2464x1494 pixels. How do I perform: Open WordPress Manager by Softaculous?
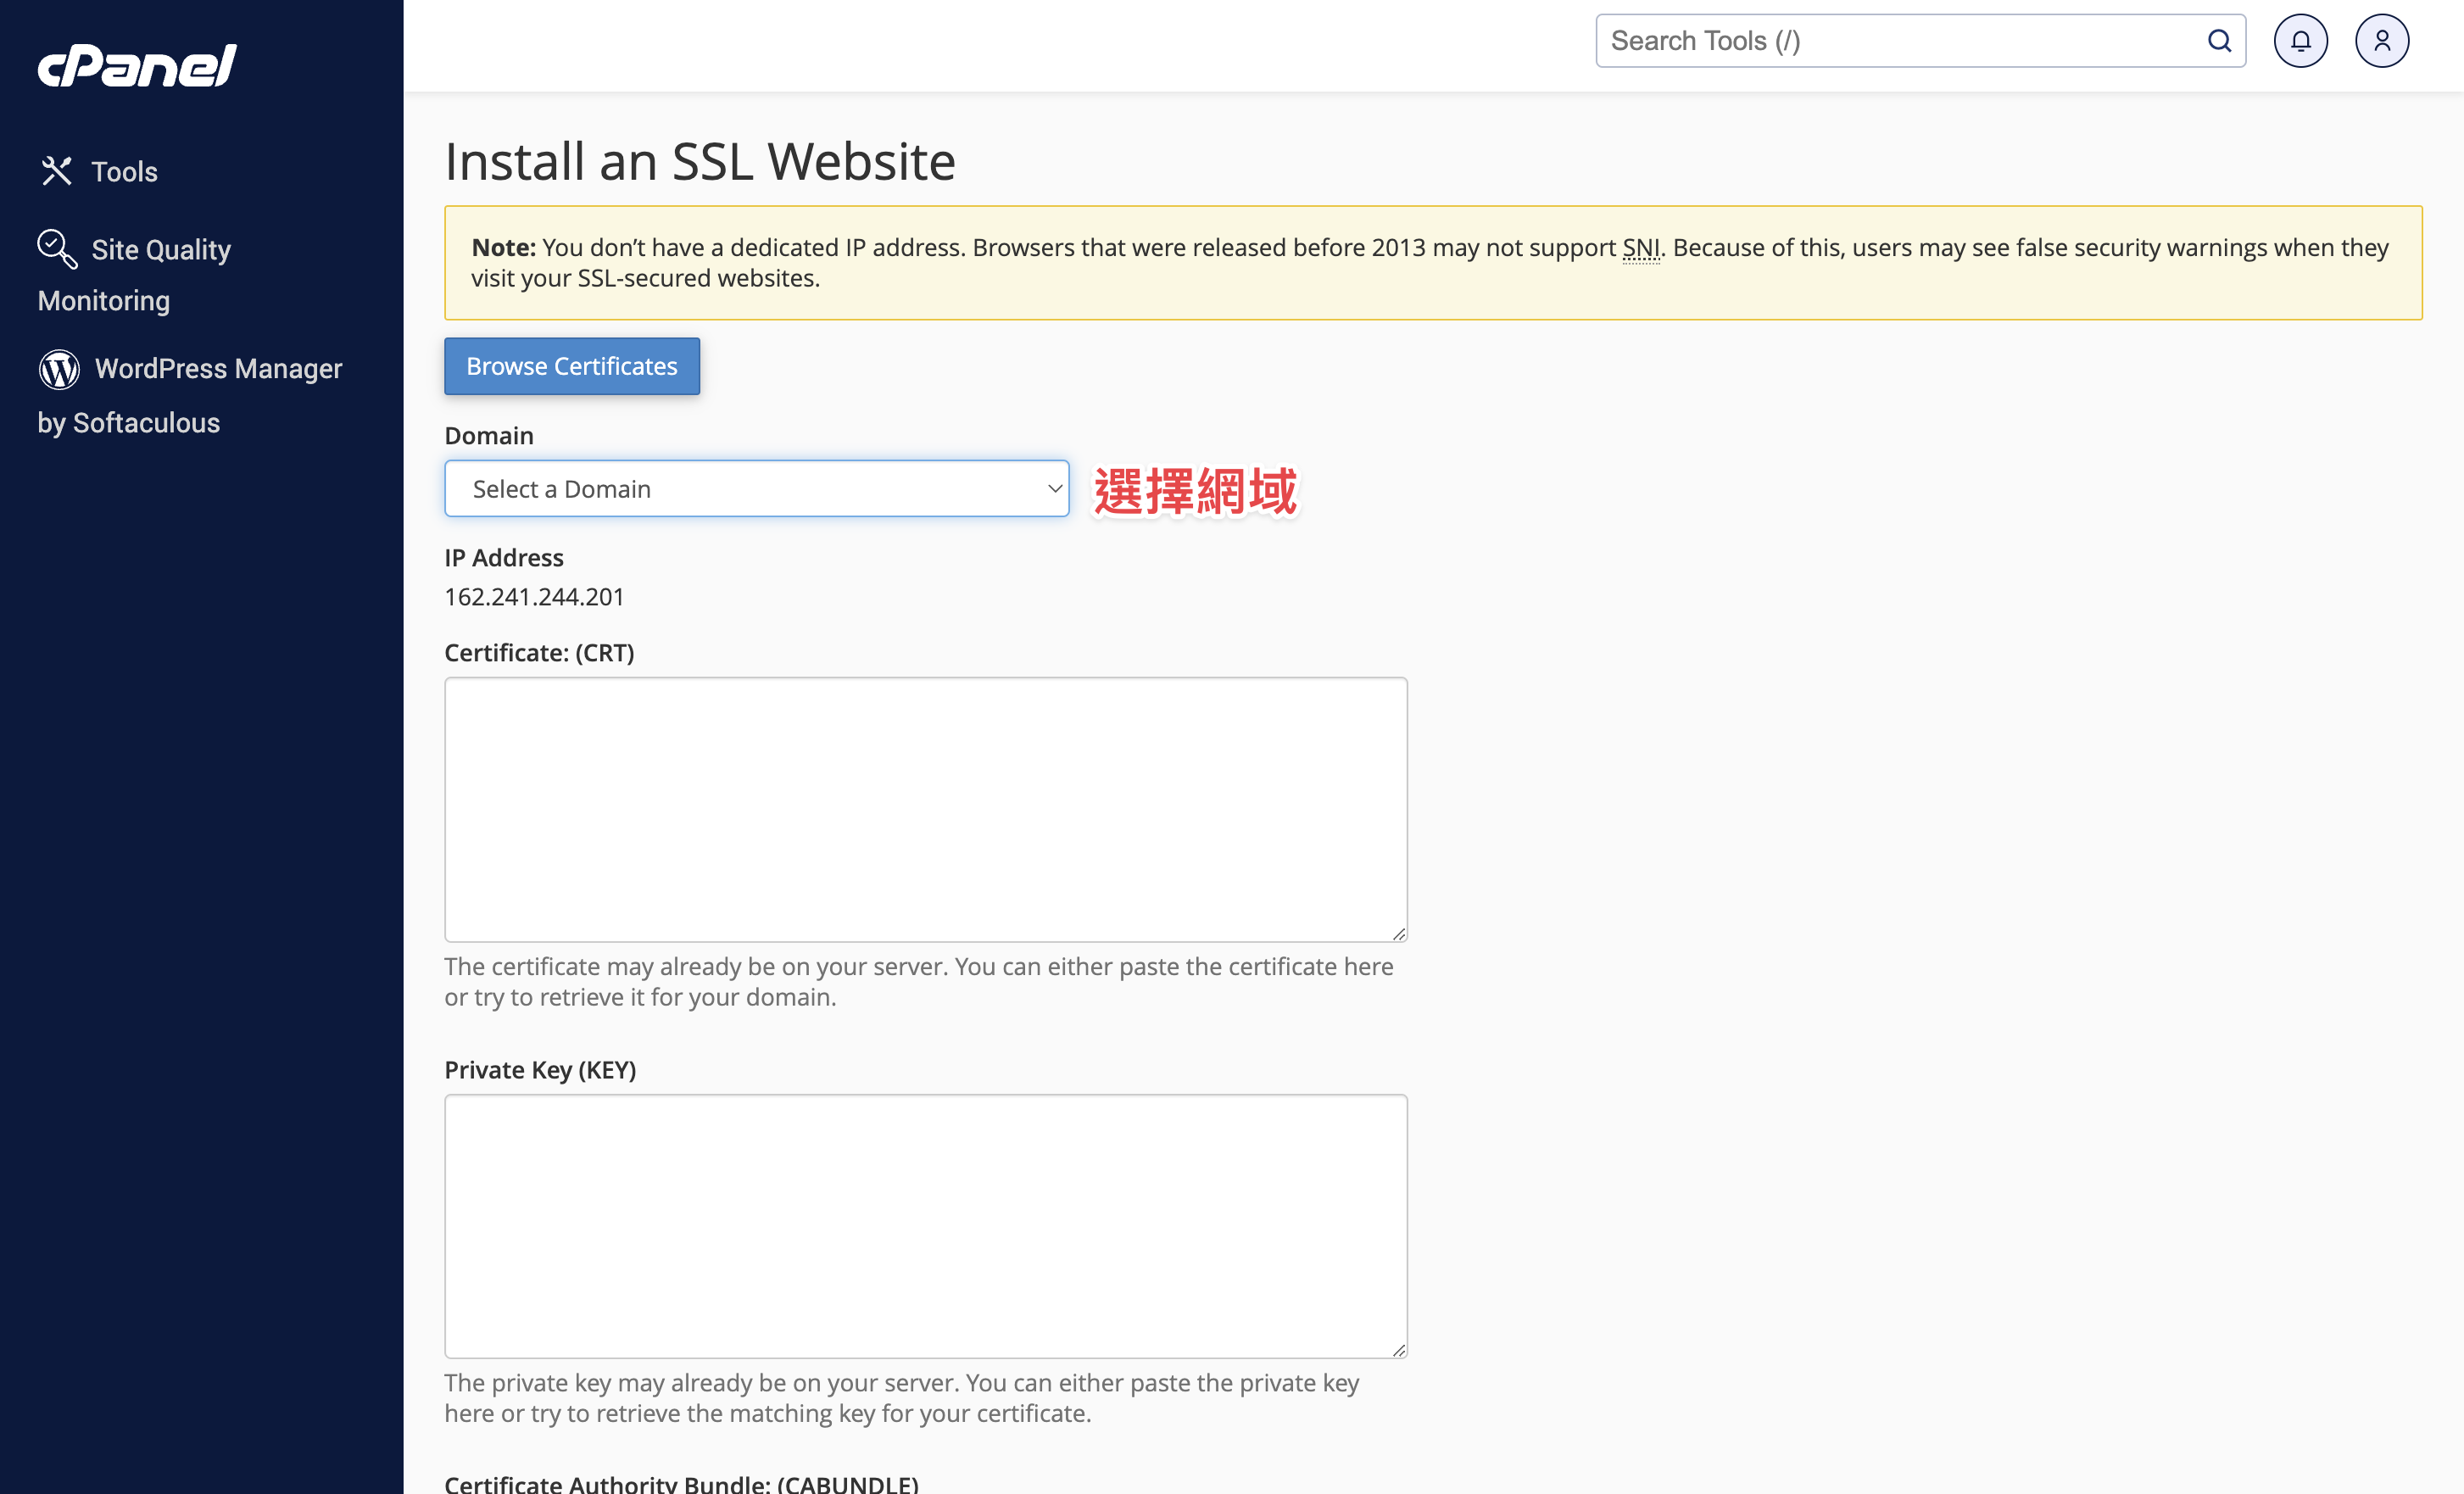pyautogui.click(x=190, y=395)
